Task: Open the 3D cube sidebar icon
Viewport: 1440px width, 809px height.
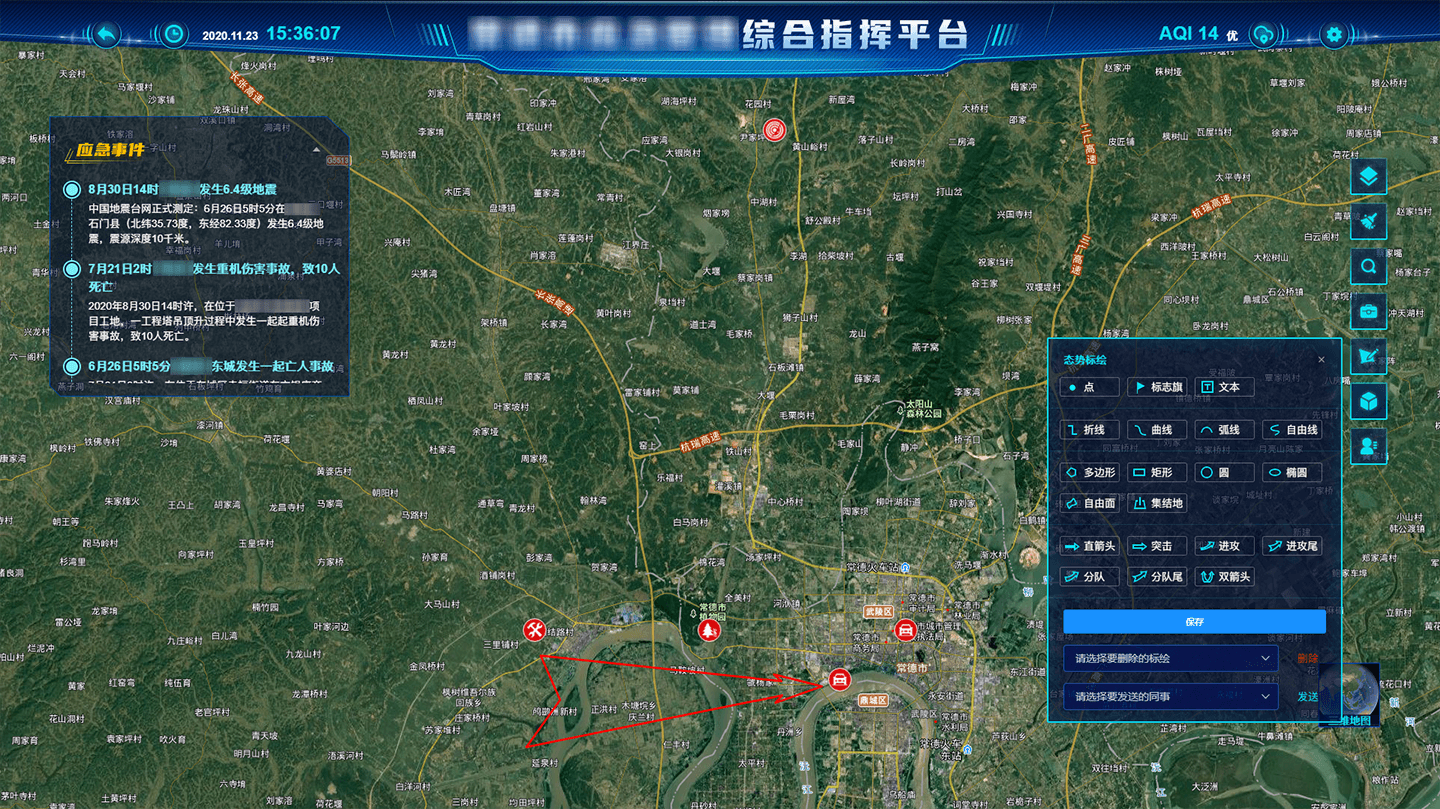Action: click(1368, 401)
